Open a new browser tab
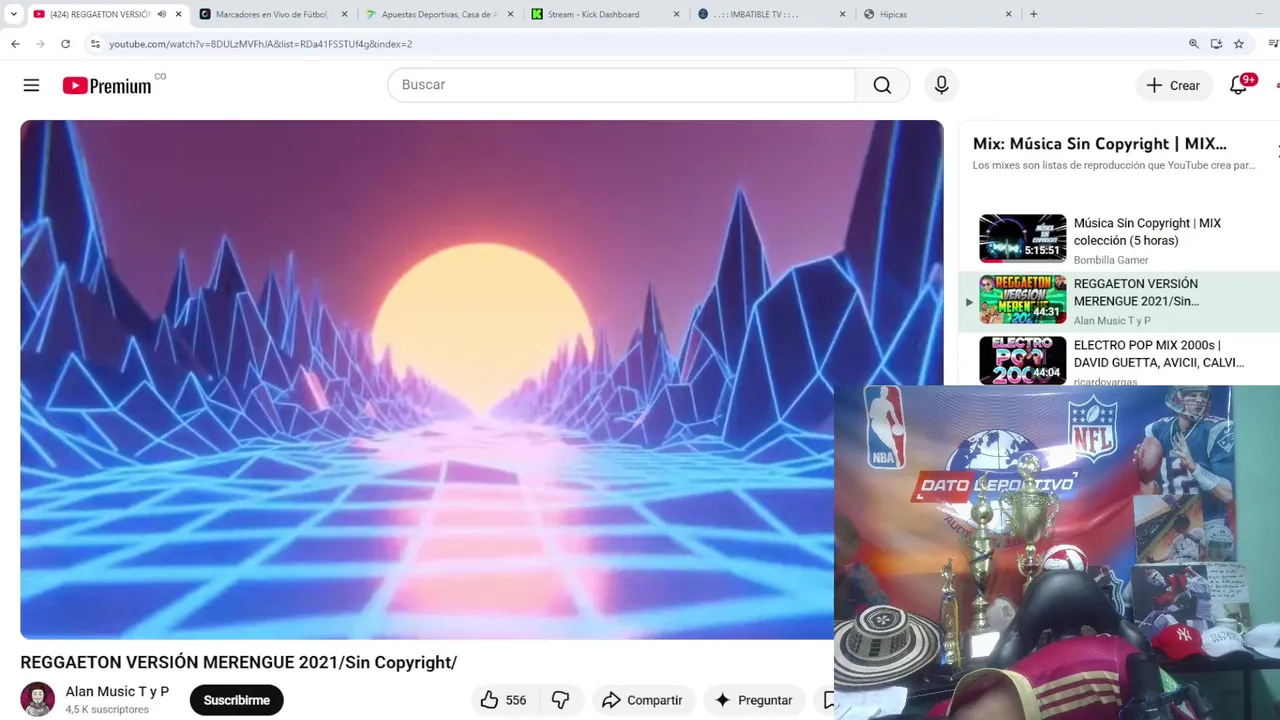Image resolution: width=1280 pixels, height=720 pixels. tap(1034, 14)
